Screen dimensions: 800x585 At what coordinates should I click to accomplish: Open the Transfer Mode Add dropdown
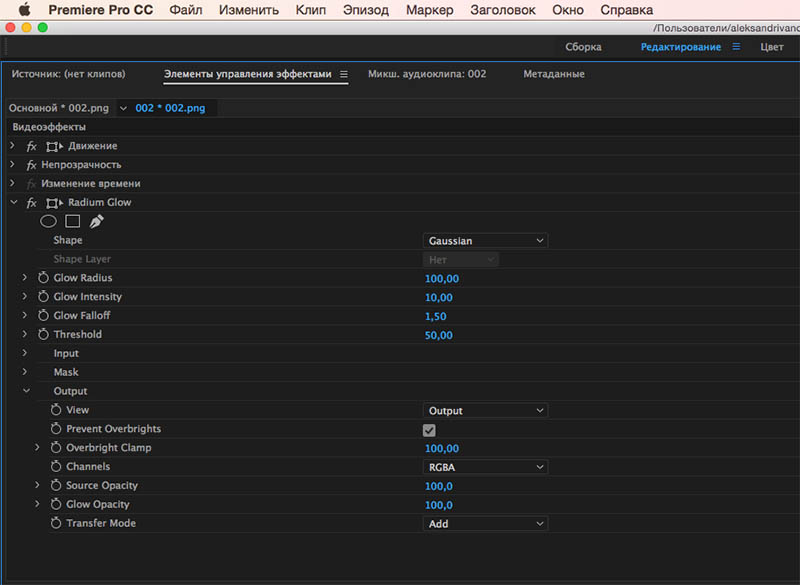[485, 524]
